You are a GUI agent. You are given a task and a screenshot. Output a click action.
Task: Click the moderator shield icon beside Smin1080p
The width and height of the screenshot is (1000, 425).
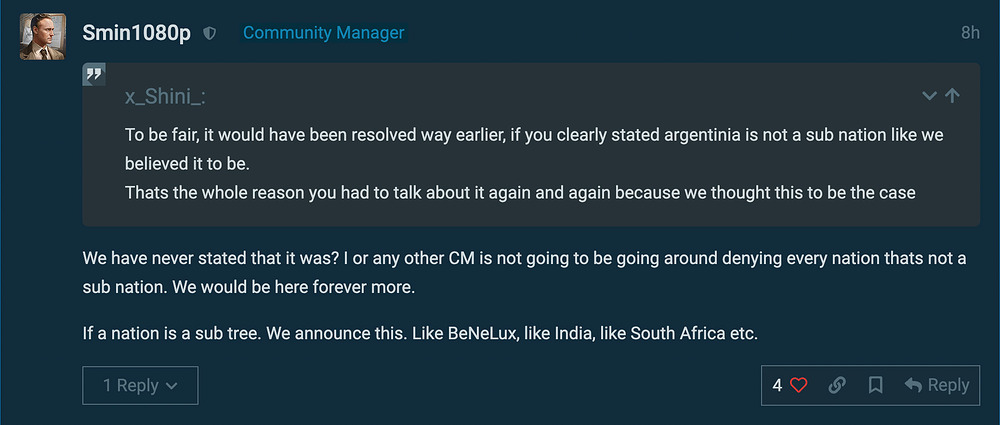click(x=210, y=33)
